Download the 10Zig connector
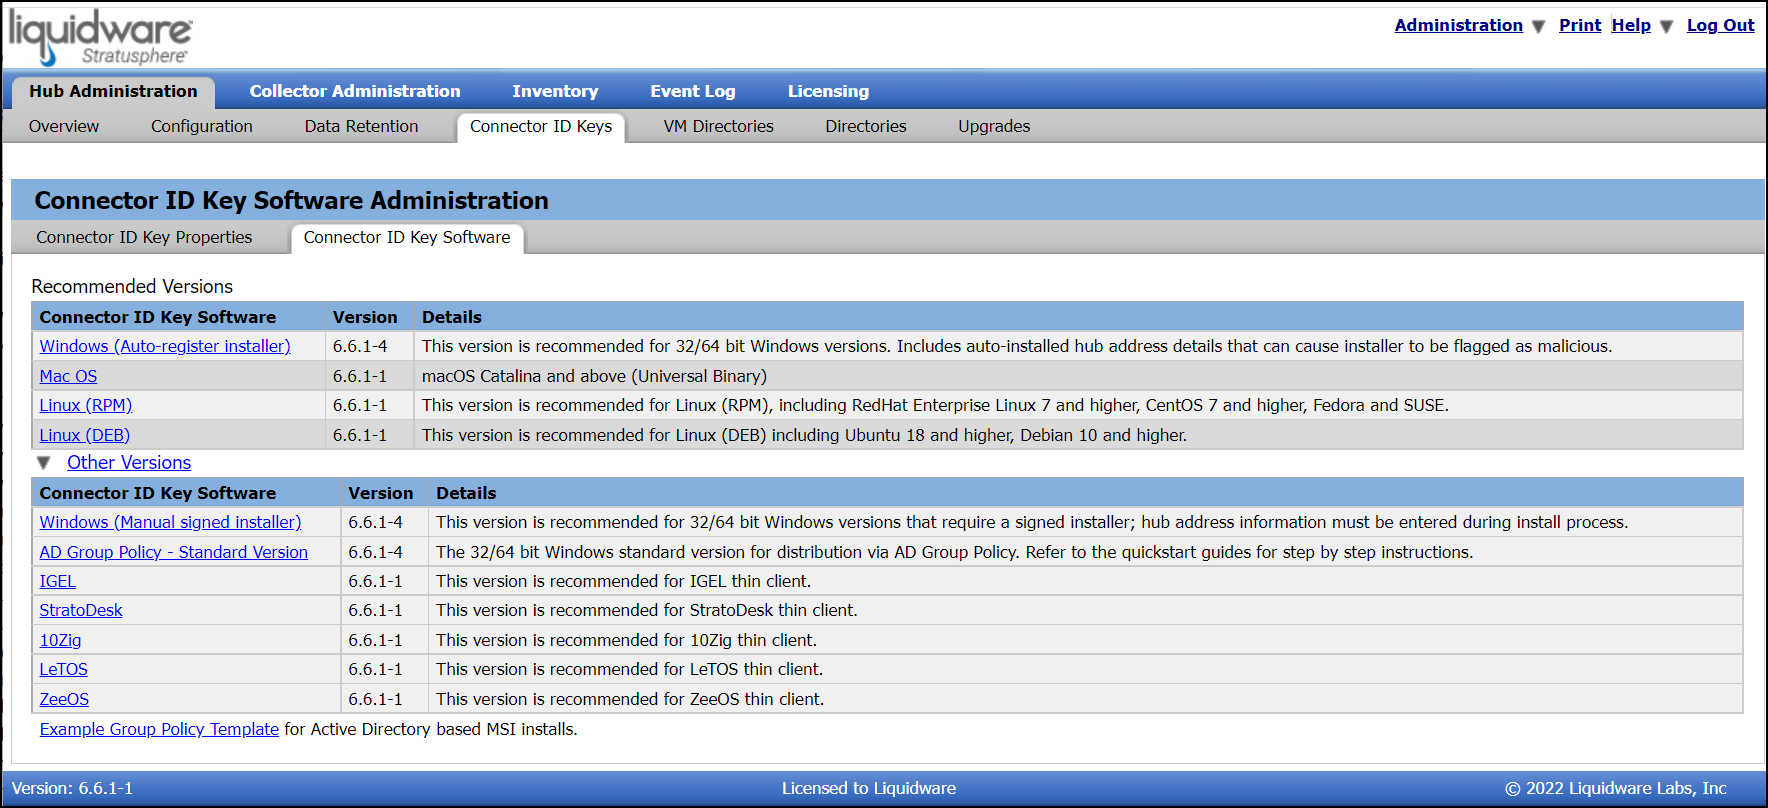Image resolution: width=1768 pixels, height=808 pixels. click(x=61, y=640)
